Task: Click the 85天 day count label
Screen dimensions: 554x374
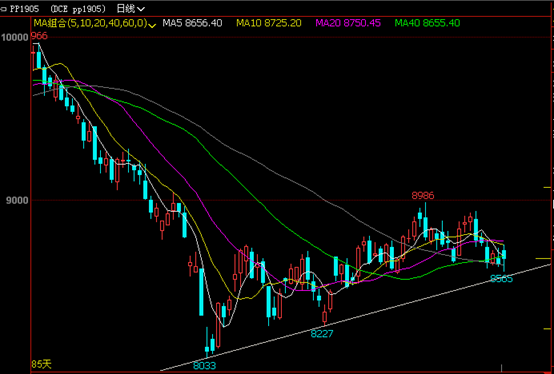Action: pyautogui.click(x=41, y=364)
